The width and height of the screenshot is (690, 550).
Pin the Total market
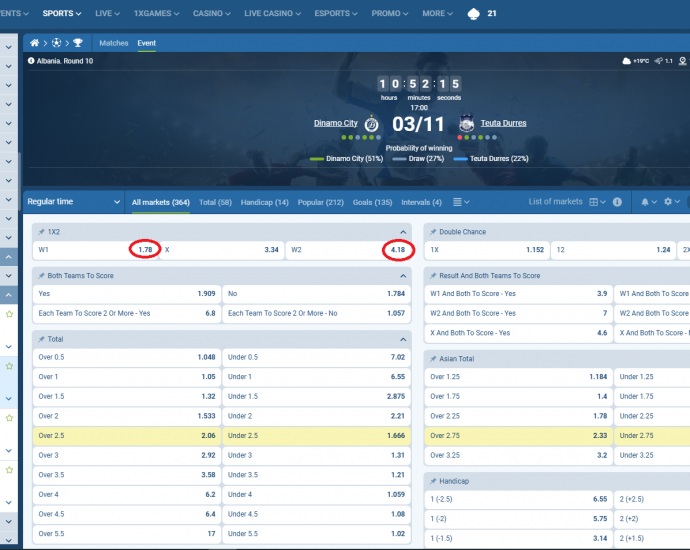pos(41,339)
